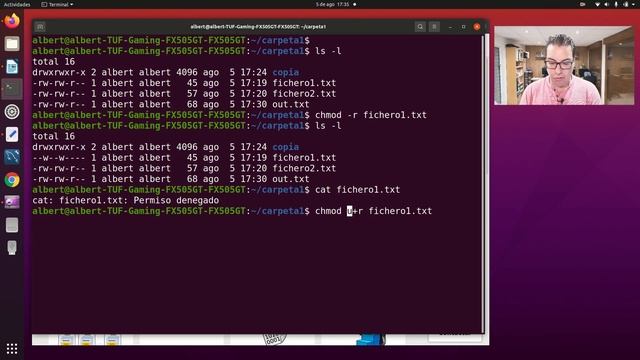This screenshot has width=640, height=360.
Task: Click the terminal search icon in the title bar
Action: pos(420,27)
